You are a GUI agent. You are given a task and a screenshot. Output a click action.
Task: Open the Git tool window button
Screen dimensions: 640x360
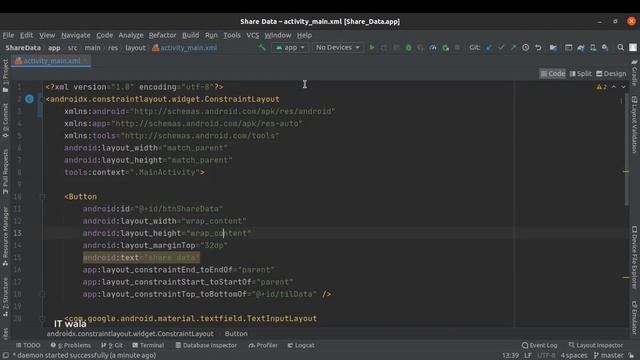coord(112,345)
